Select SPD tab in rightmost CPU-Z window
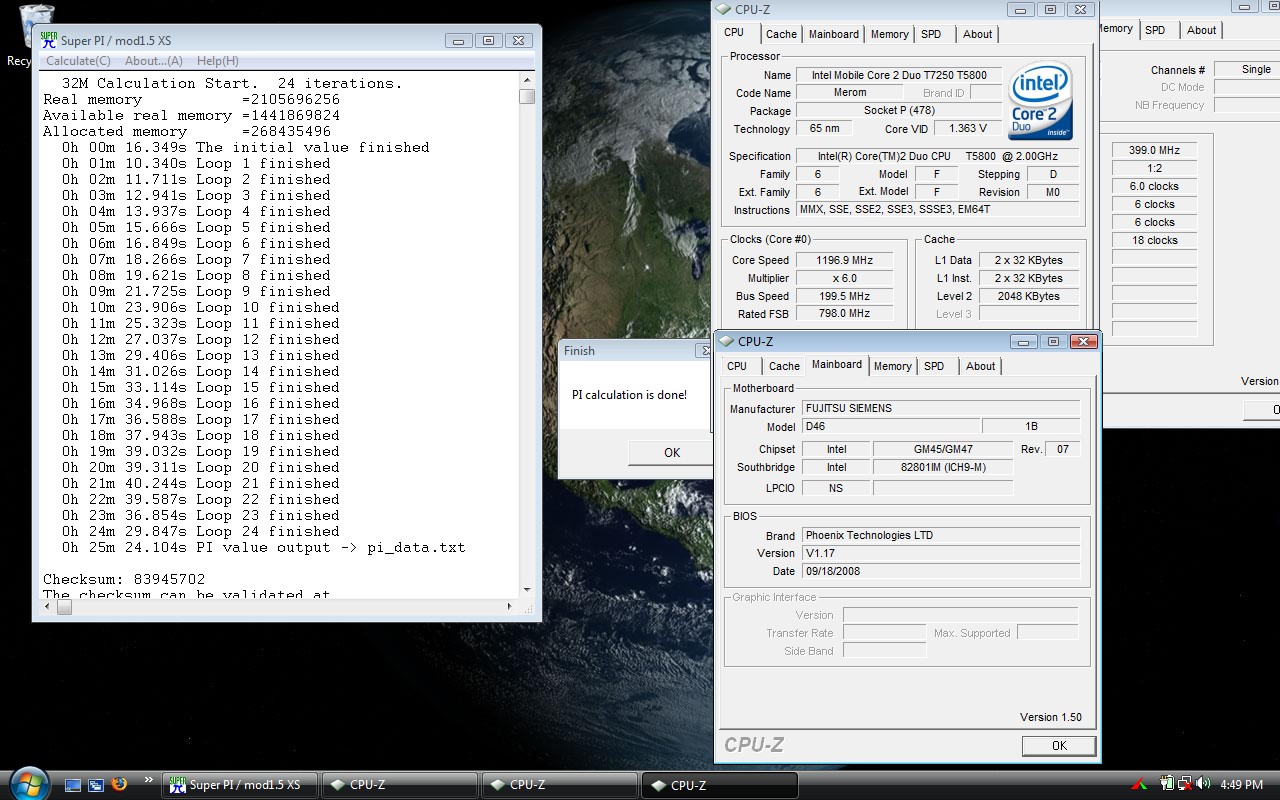 (x=1155, y=30)
